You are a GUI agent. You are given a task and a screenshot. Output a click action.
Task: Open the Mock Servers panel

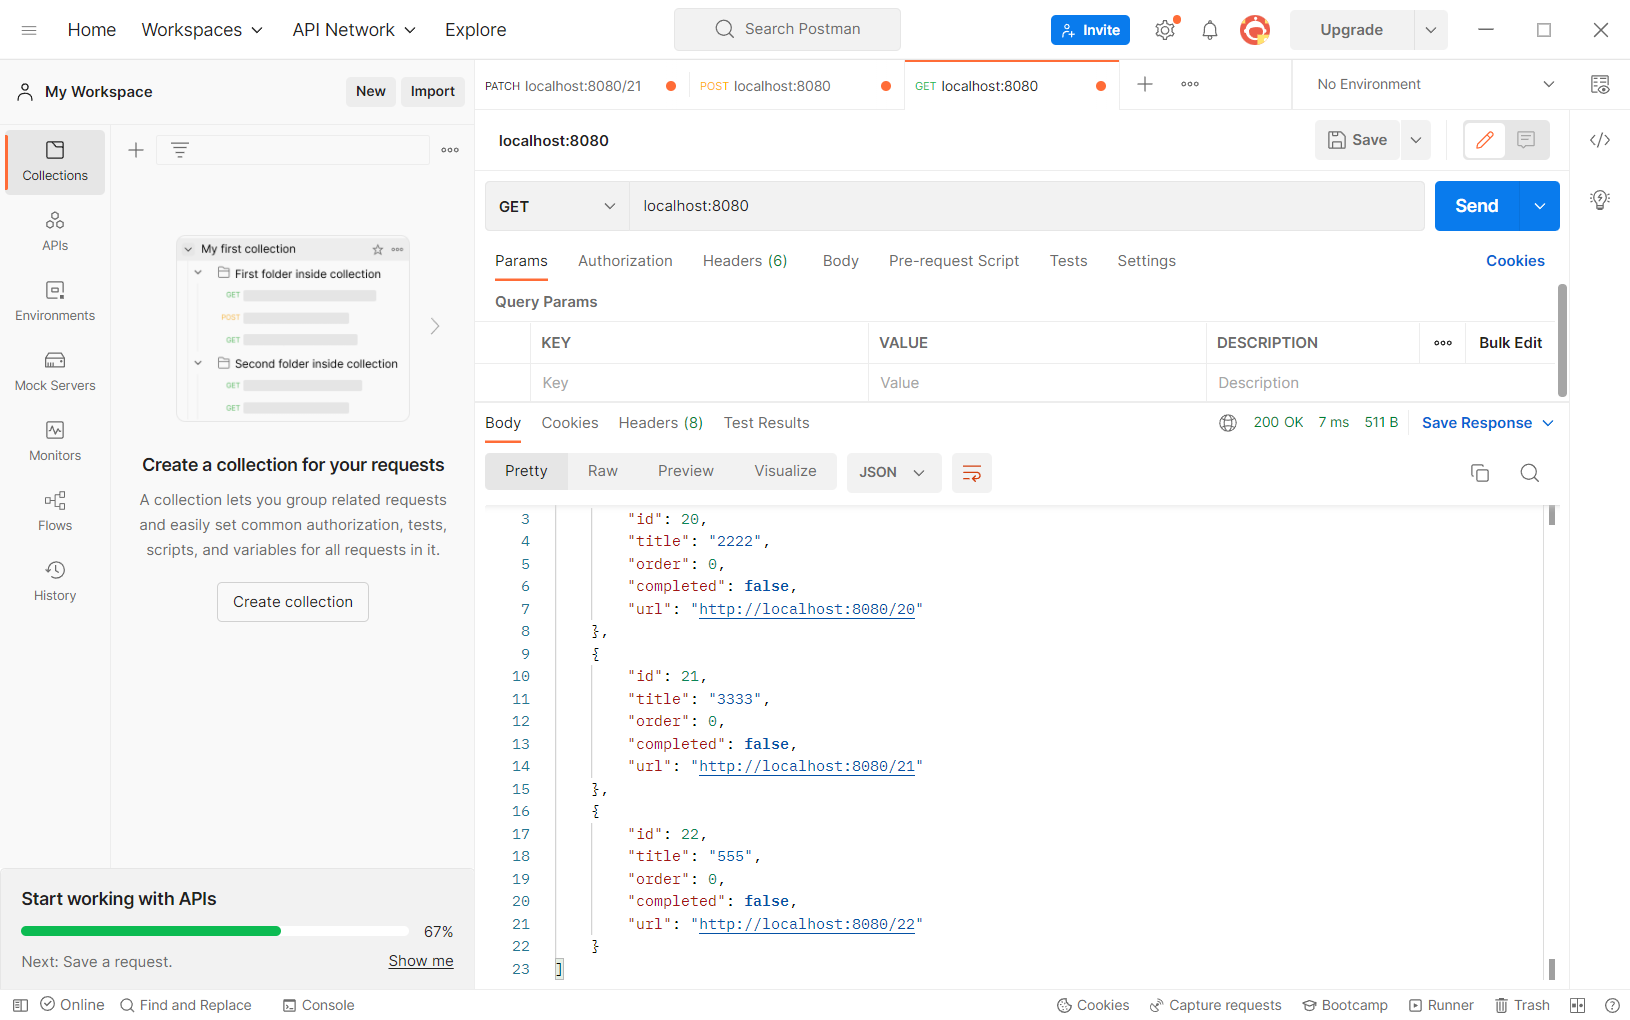55,371
